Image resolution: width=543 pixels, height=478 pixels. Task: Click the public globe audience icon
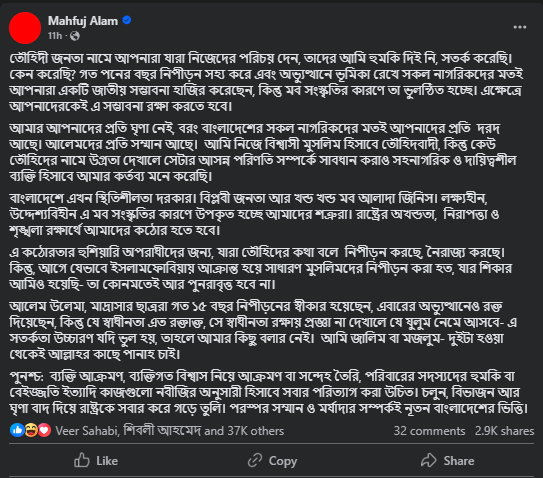[x=75, y=36]
